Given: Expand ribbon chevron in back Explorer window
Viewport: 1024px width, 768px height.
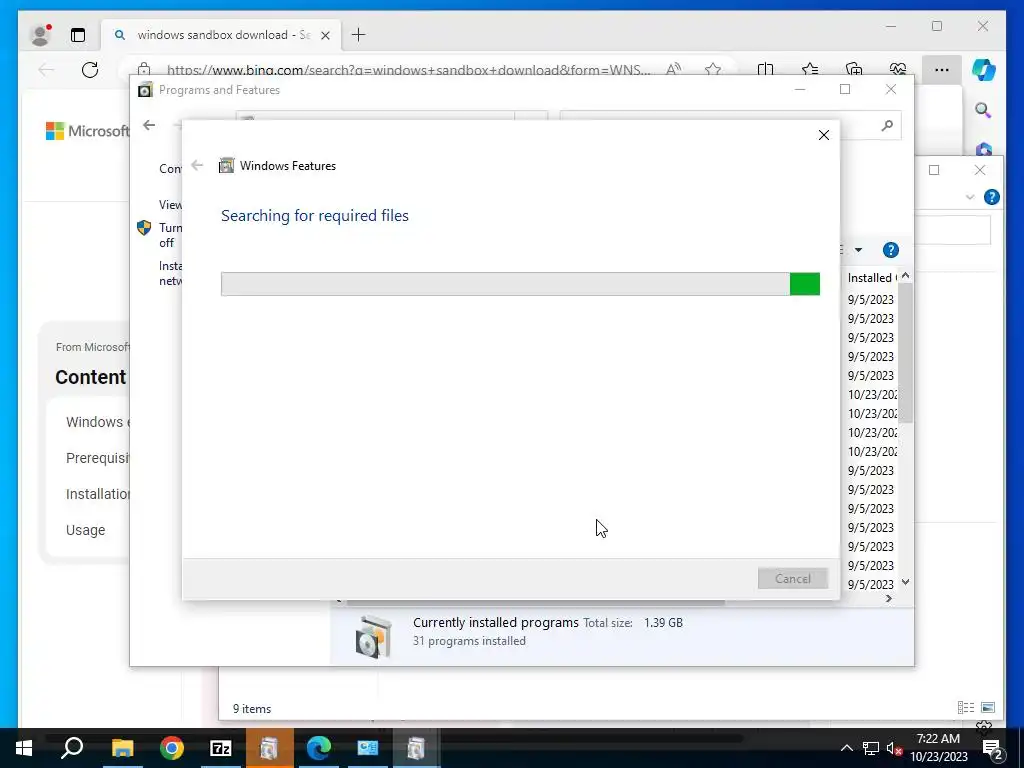Looking at the screenshot, I should 970,197.
